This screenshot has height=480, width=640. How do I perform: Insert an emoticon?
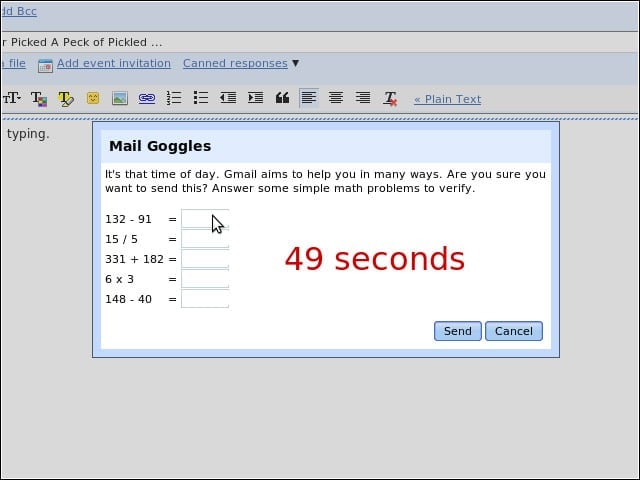coord(93,98)
